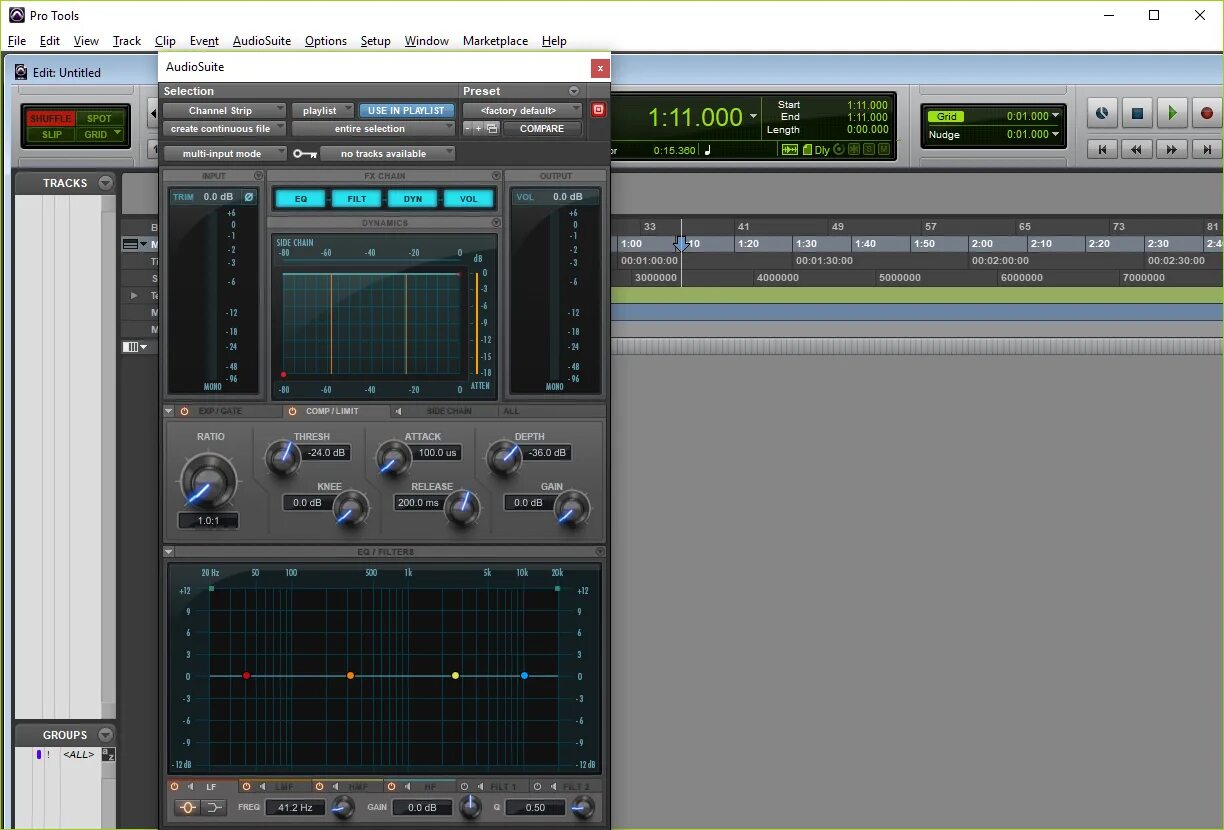
Task: Open 'no tracks available' key input dropdown
Action: tap(388, 154)
